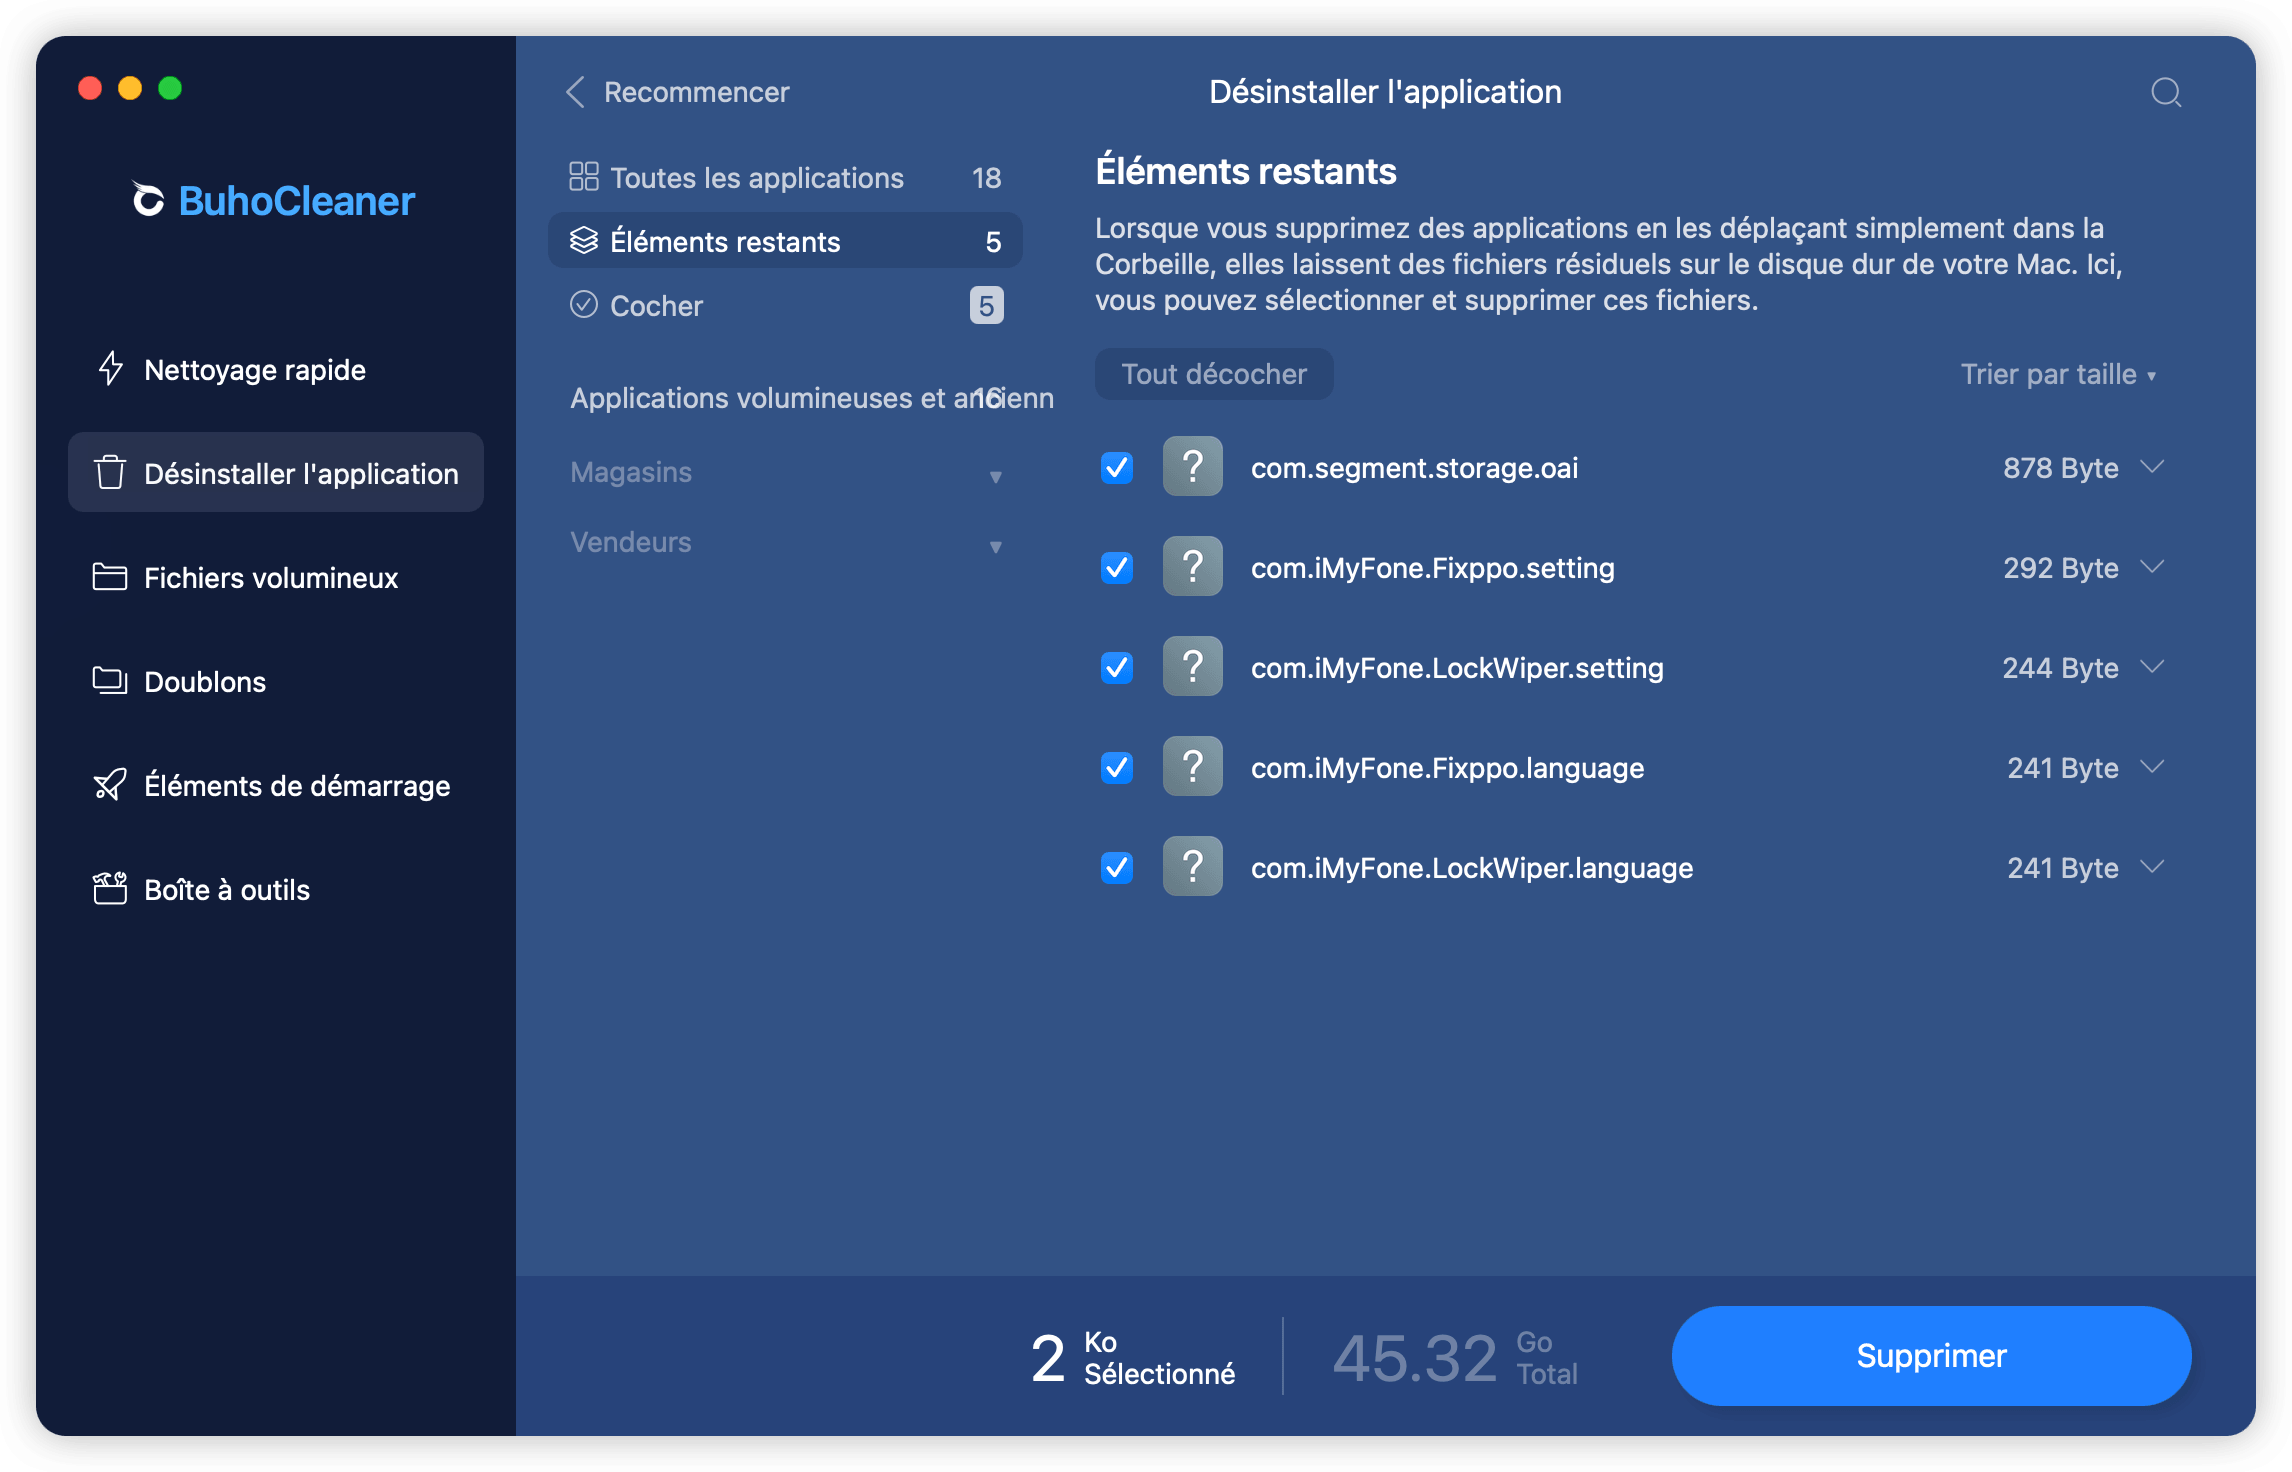Click the question mark icon for com.iMyFone.LockWiper.language
Image resolution: width=2292 pixels, height=1472 pixels.
click(1193, 866)
